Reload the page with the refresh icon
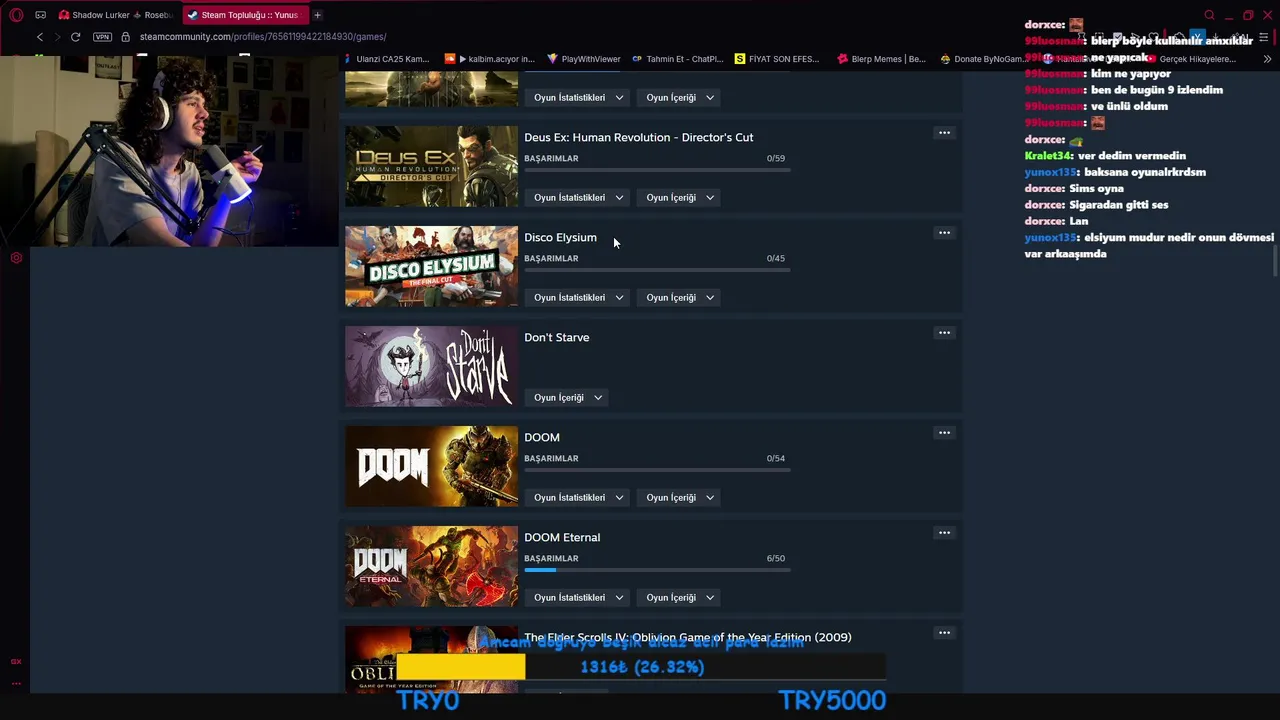The height and width of the screenshot is (720, 1280). tap(75, 37)
